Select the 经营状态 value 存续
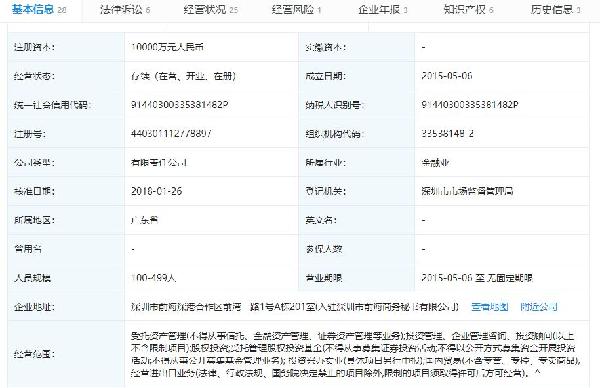Screen dimensions: 600x388 click(183, 76)
